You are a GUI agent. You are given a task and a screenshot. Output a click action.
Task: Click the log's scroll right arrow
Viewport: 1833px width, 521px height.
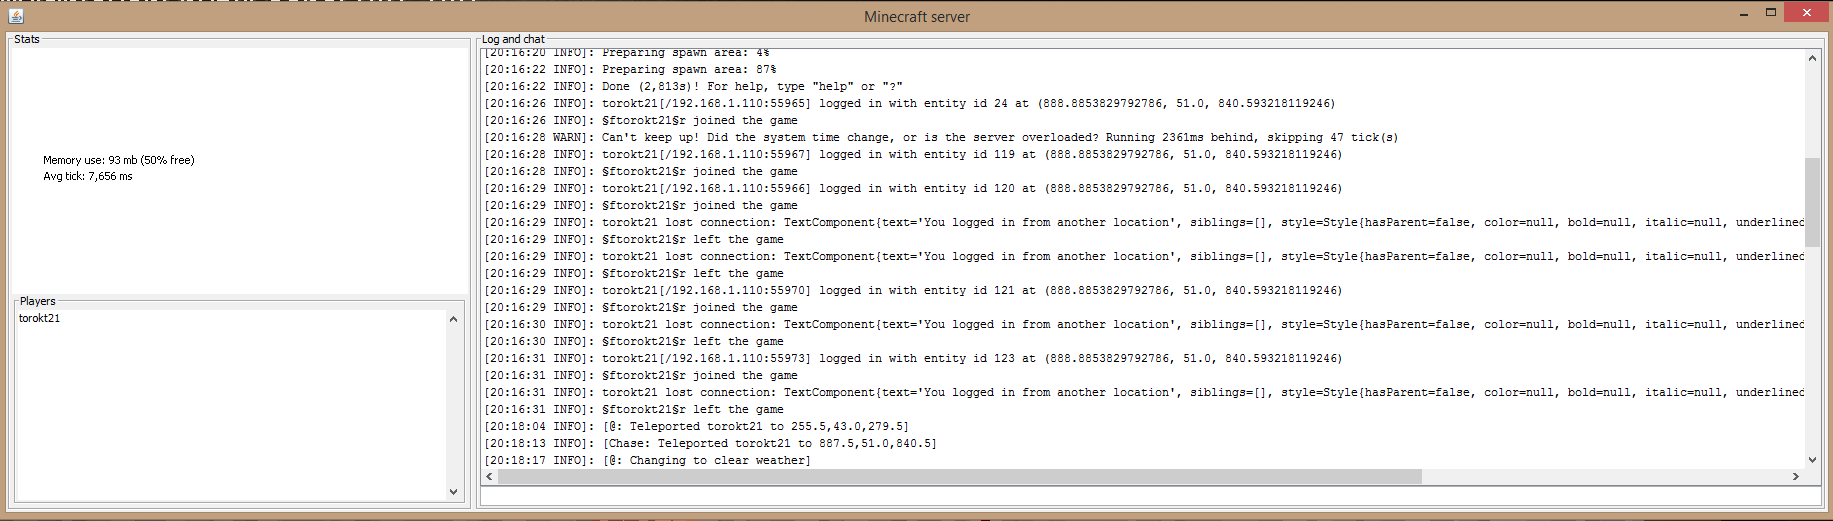[x=1796, y=477]
